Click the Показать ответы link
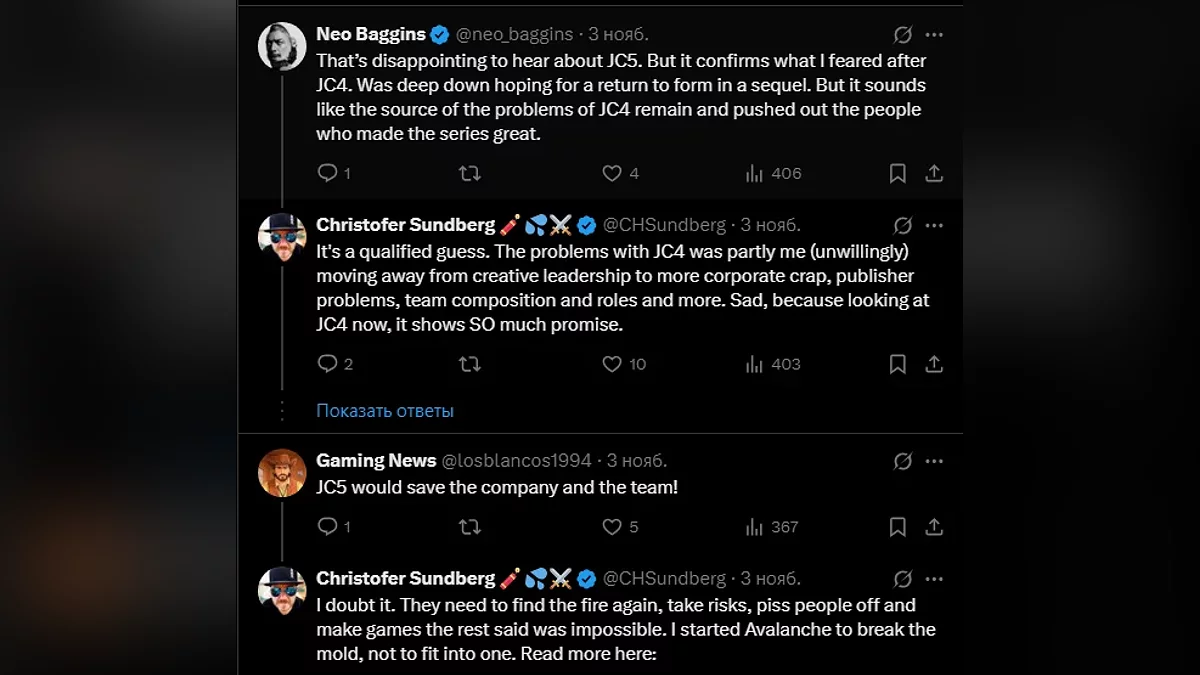The height and width of the screenshot is (675, 1200). click(x=385, y=410)
